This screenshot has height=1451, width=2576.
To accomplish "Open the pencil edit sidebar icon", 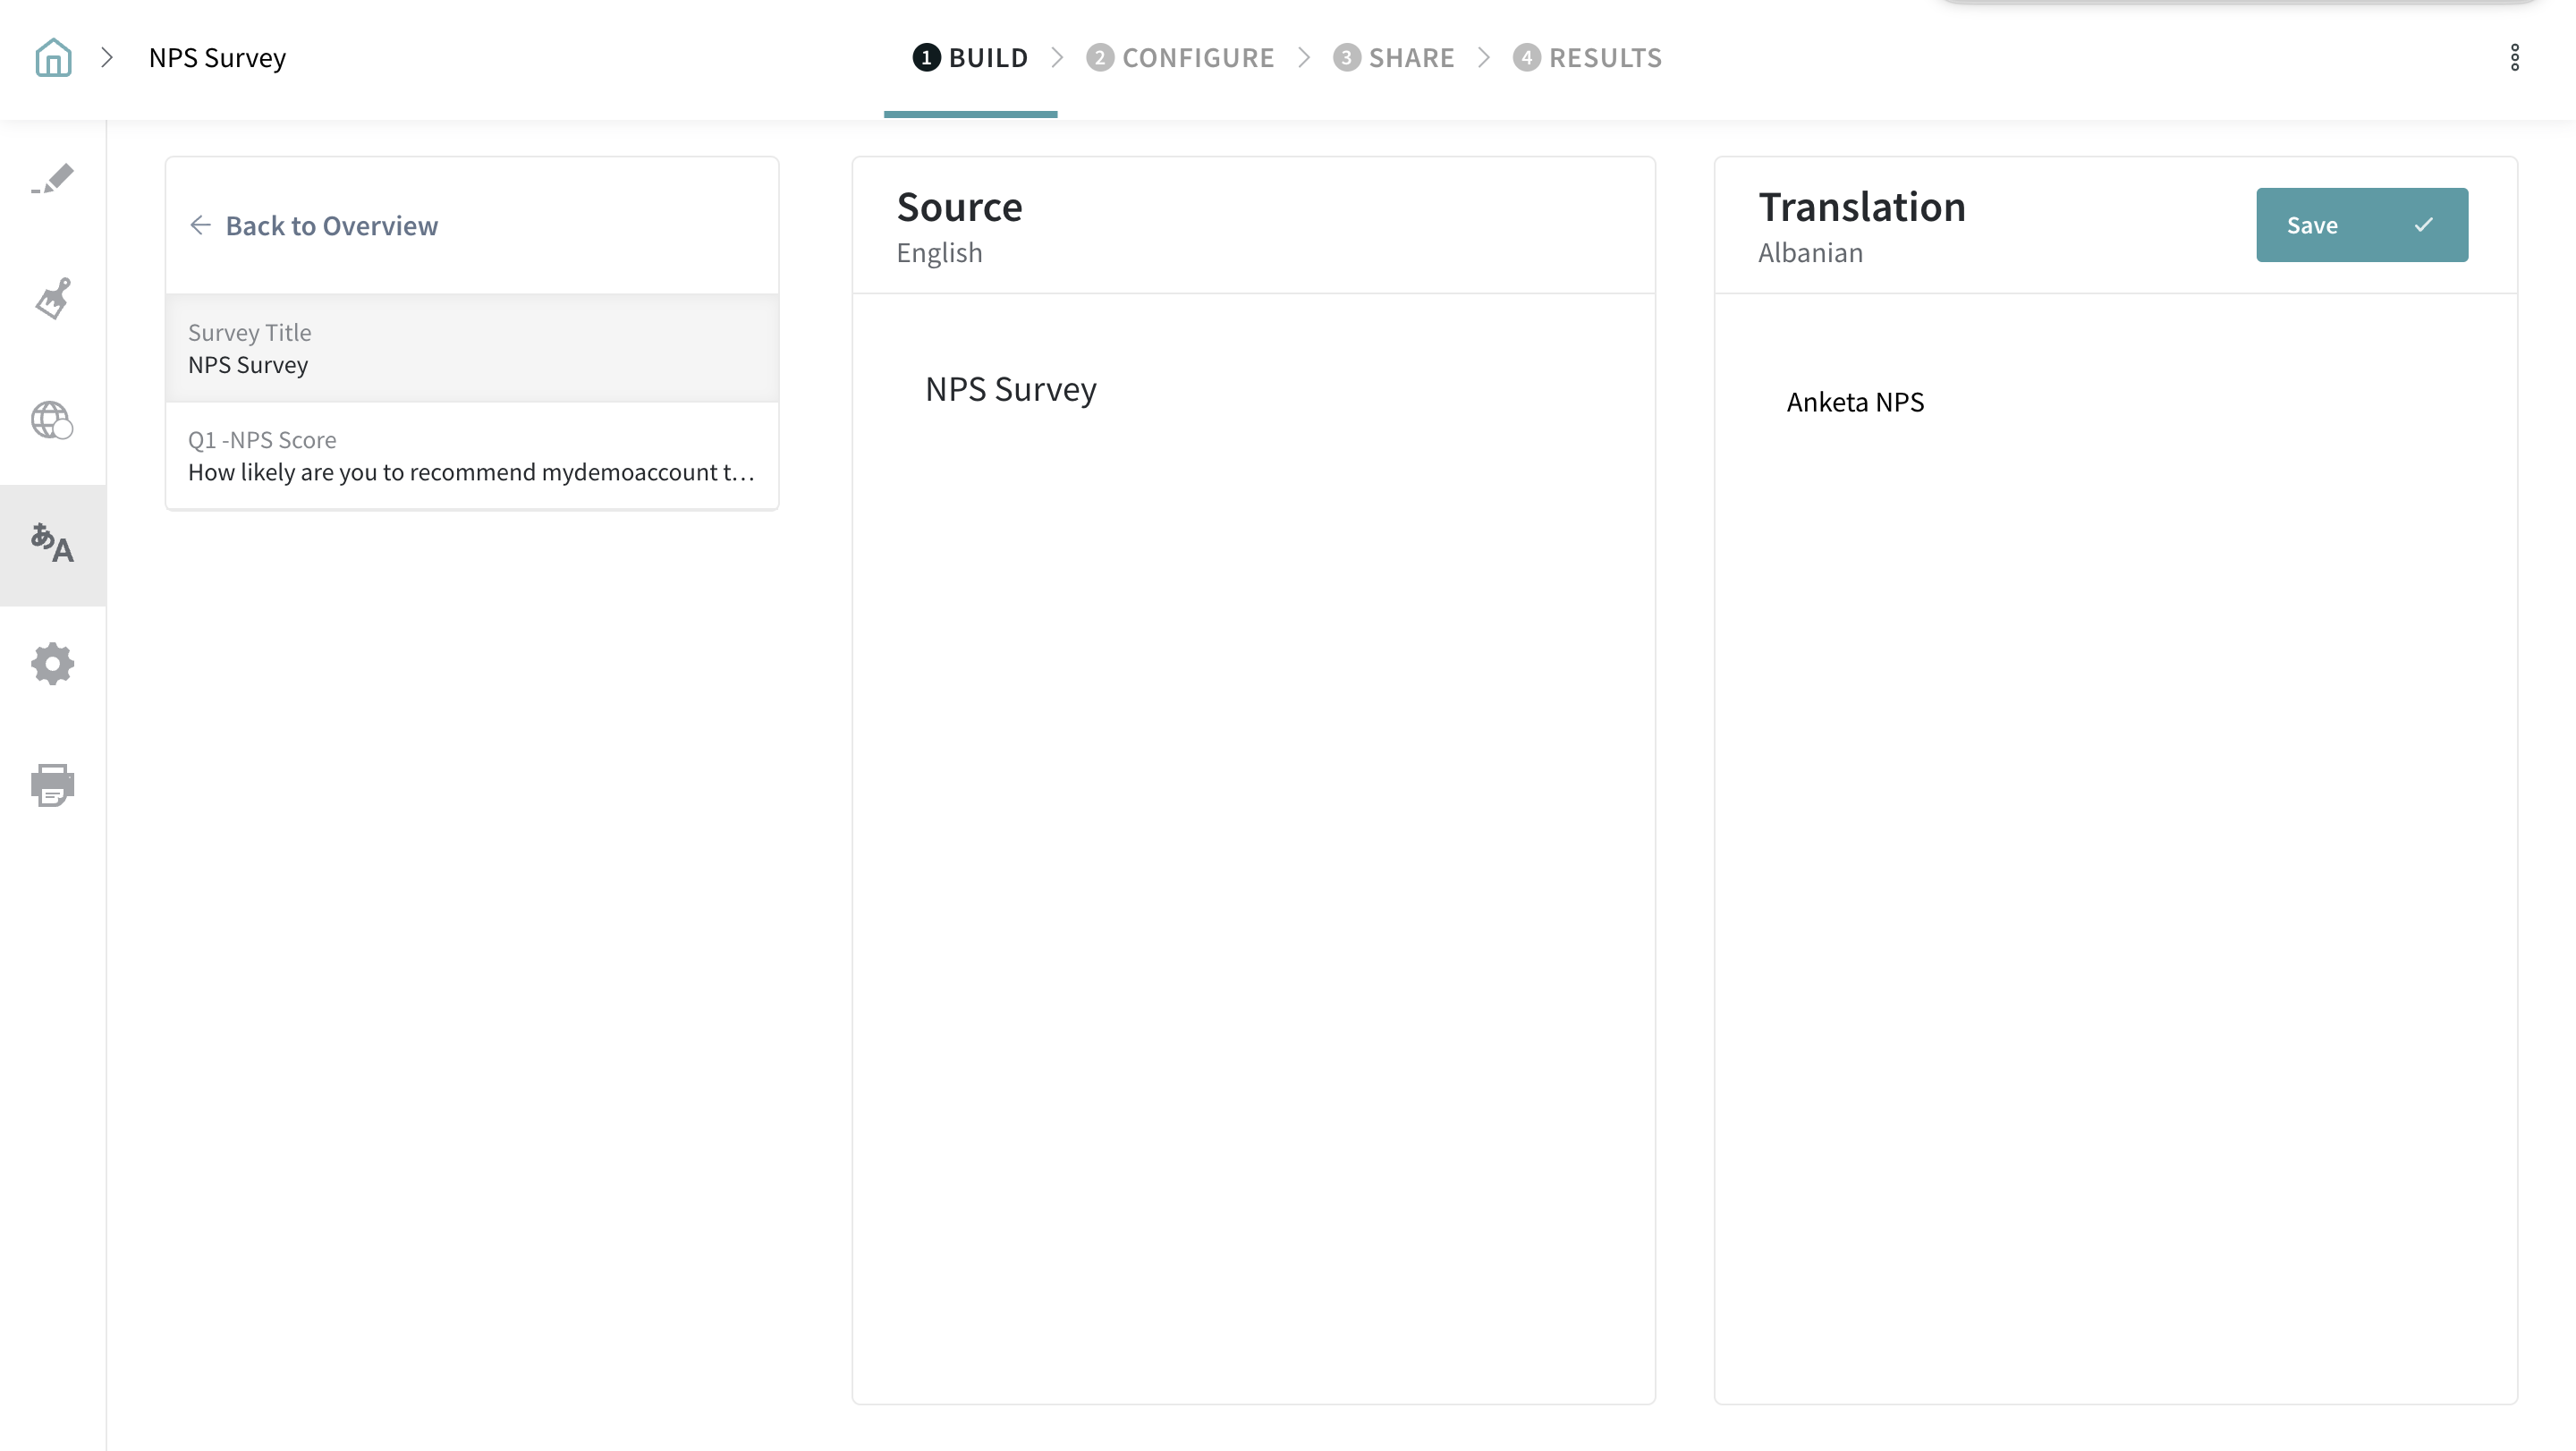I will (x=53, y=179).
